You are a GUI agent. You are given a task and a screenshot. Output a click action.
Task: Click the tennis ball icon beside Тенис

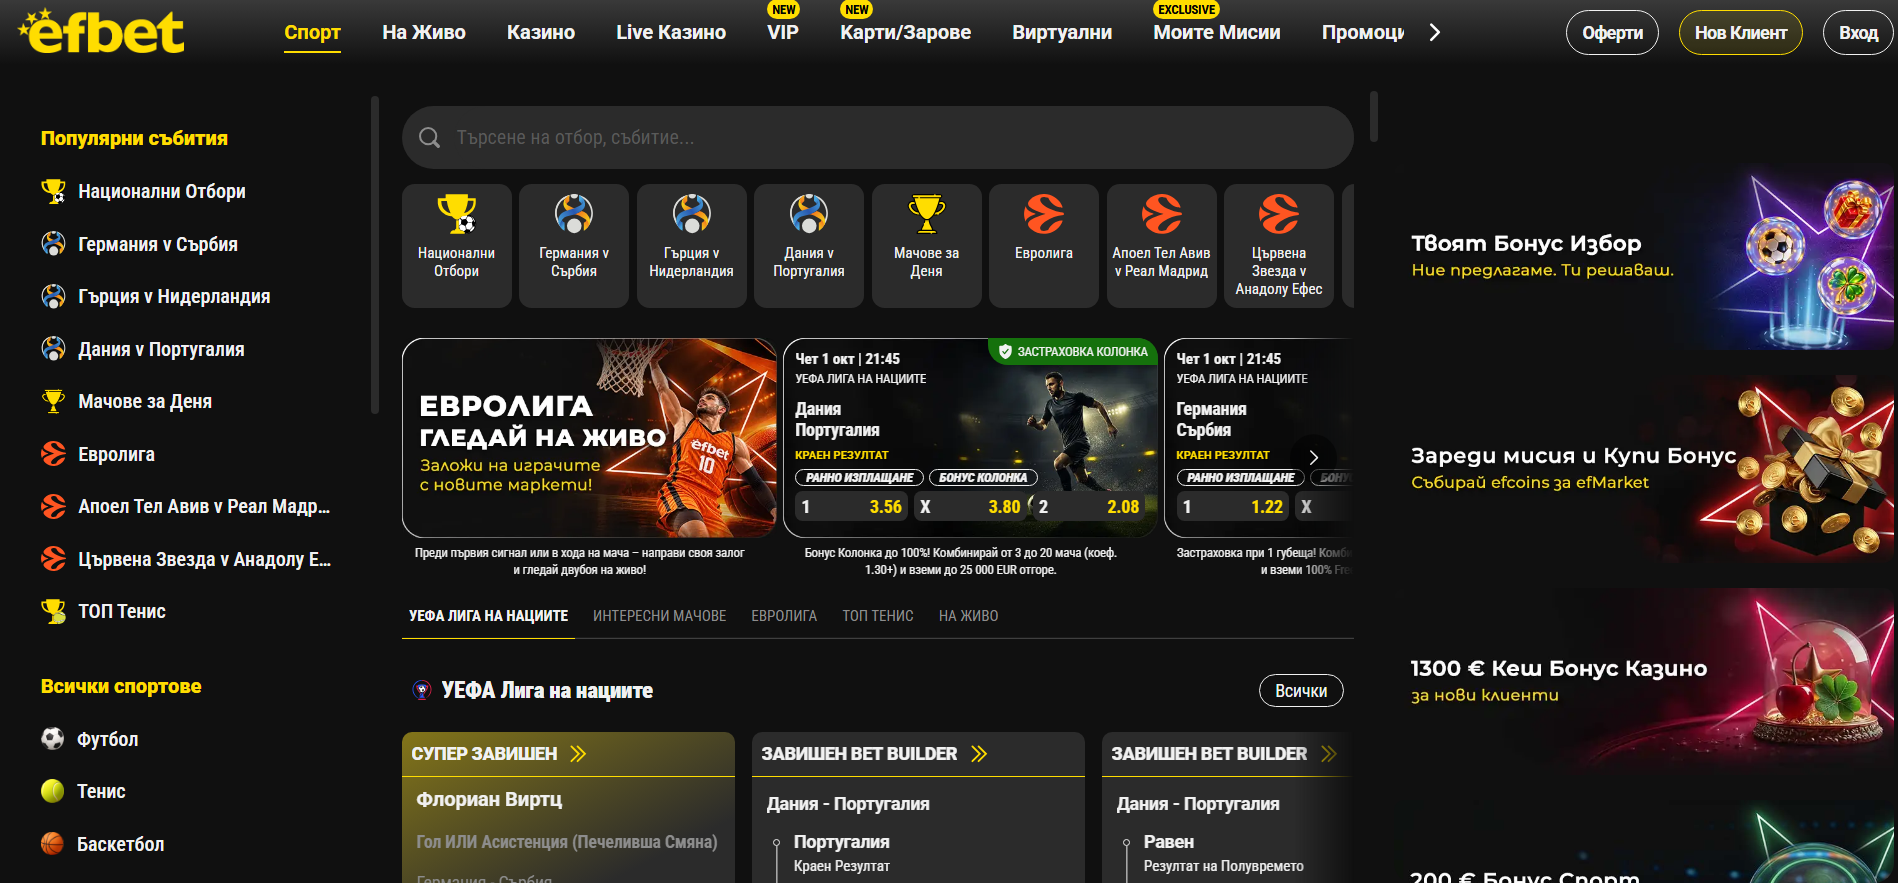[x=53, y=791]
